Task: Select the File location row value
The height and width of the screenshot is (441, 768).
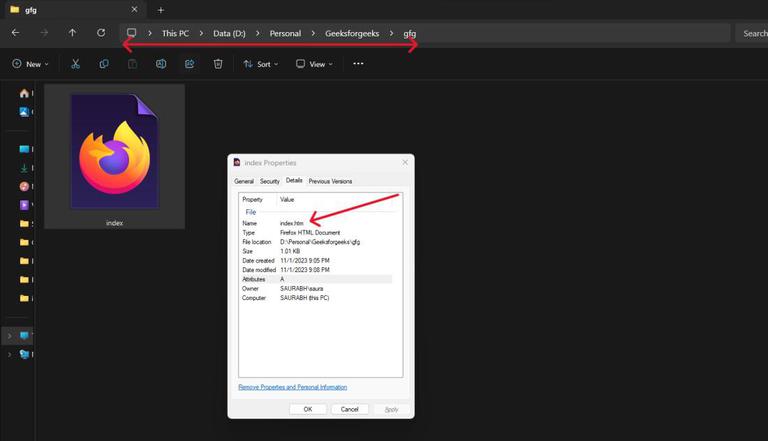Action: tap(320, 242)
